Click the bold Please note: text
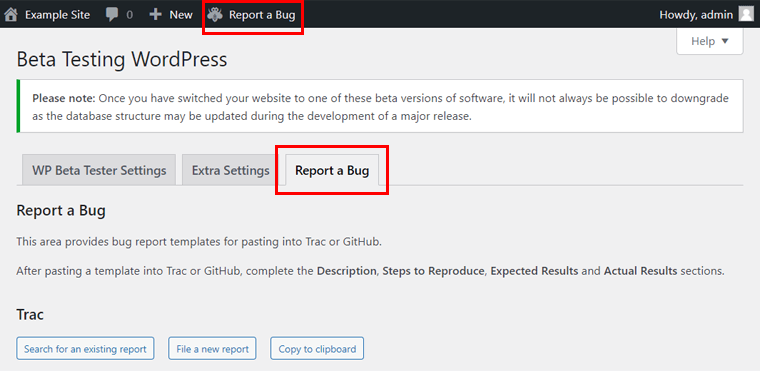This screenshot has width=760, height=371. point(64,98)
